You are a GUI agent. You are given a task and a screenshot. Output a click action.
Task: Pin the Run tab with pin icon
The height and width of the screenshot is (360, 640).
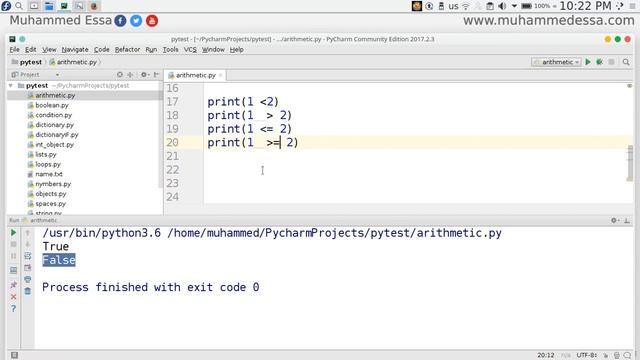tap(13, 284)
